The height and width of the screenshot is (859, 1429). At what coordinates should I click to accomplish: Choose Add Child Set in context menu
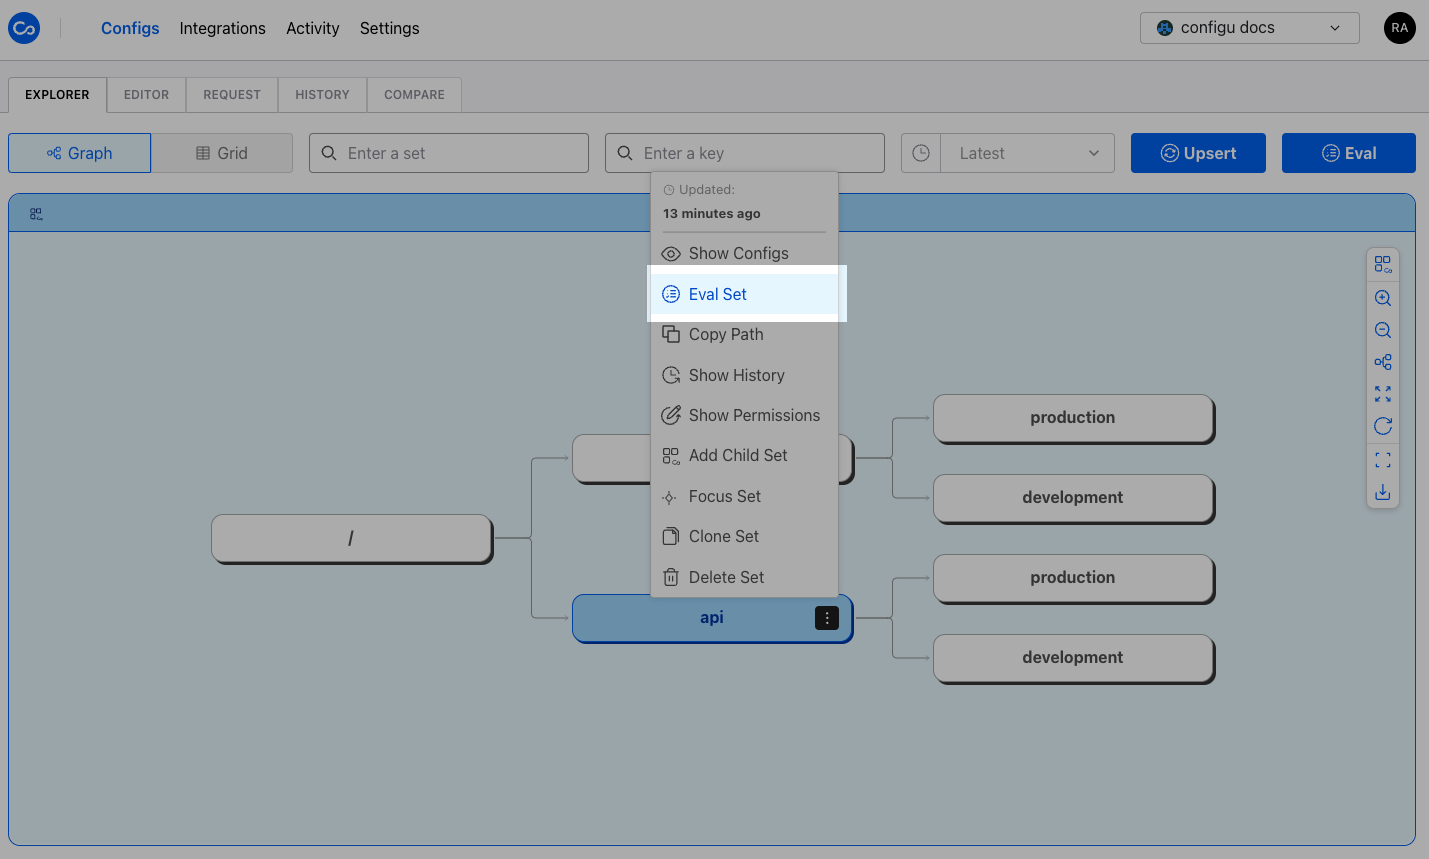(x=744, y=456)
